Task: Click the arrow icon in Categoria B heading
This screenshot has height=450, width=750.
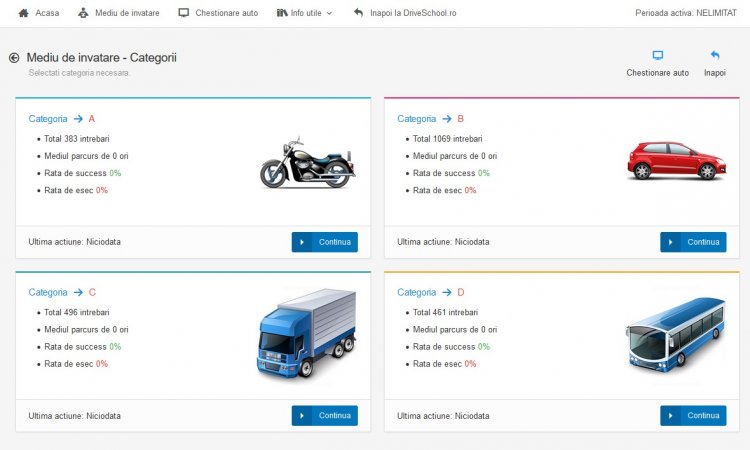Action: (x=447, y=119)
